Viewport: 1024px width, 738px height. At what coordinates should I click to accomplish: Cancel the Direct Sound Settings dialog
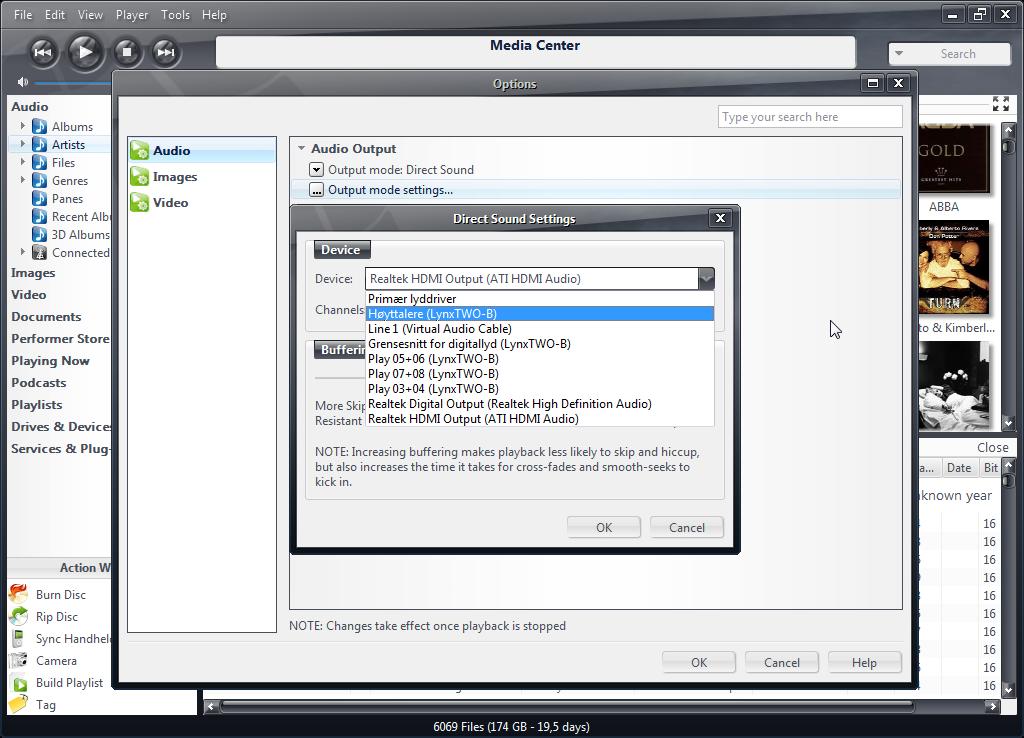[x=687, y=528]
